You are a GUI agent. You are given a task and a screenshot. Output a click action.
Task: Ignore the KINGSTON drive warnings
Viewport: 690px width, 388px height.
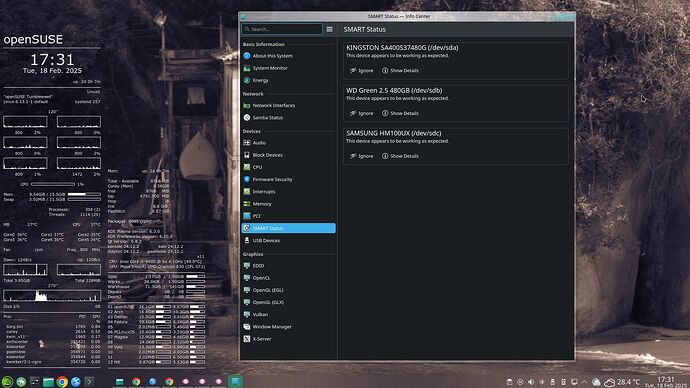click(361, 70)
